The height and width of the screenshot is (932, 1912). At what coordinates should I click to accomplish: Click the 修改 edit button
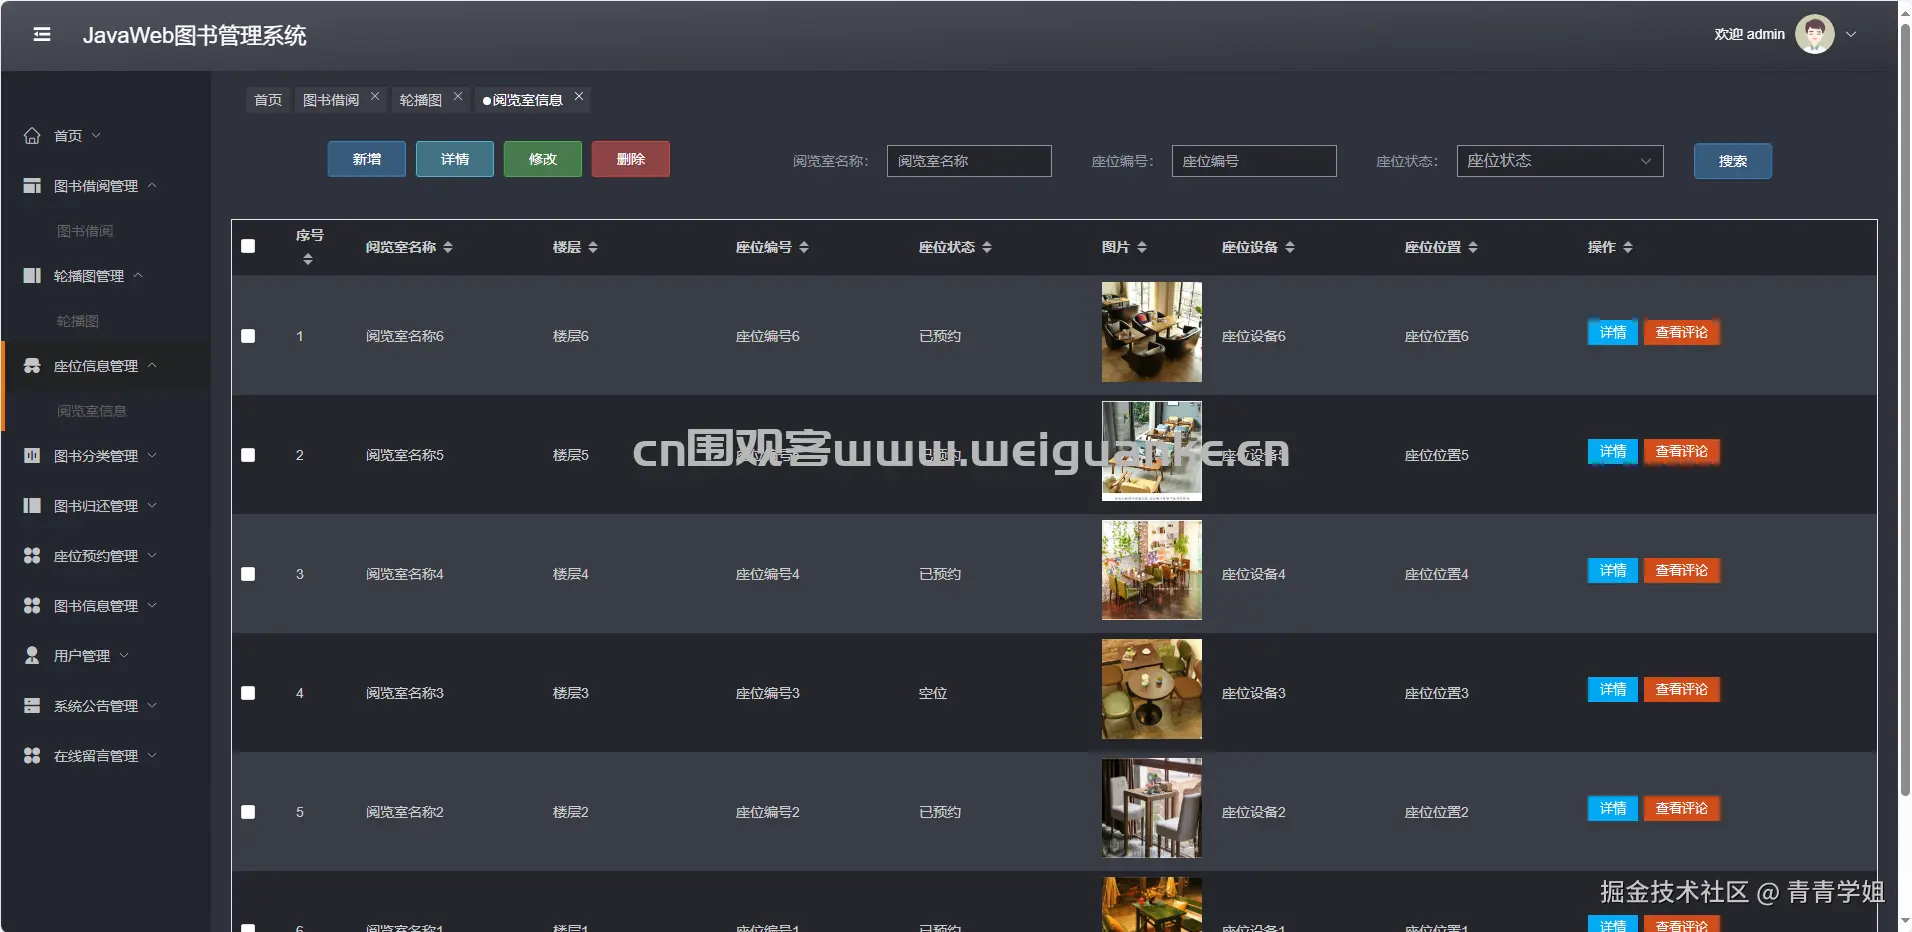pos(543,159)
